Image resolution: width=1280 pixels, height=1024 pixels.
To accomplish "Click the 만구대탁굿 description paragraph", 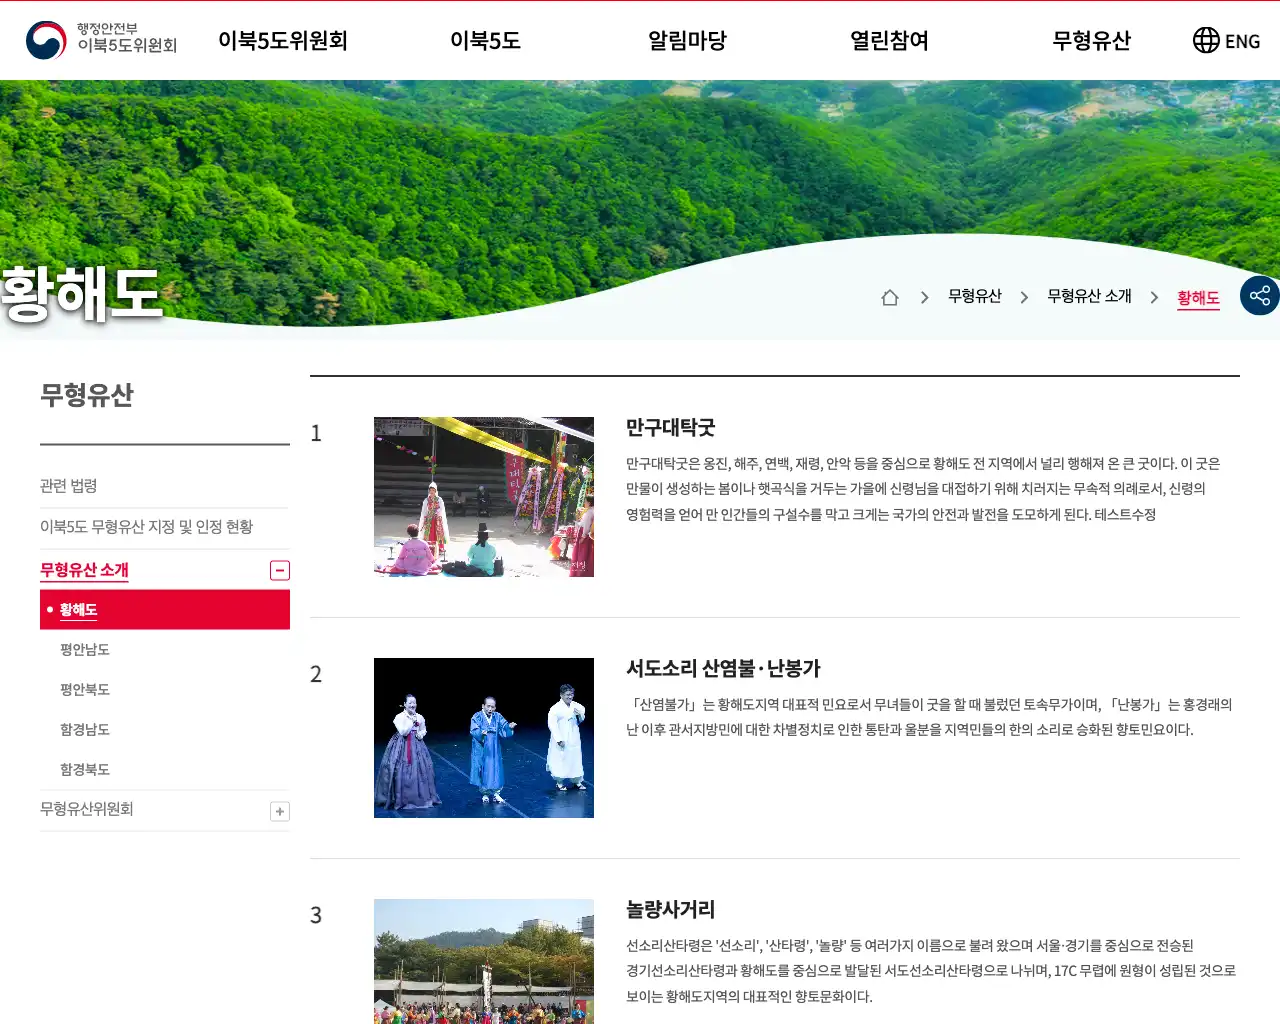I will [x=923, y=489].
